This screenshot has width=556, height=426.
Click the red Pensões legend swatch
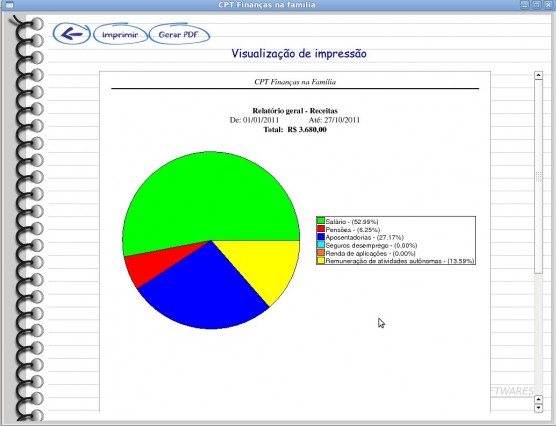[321, 229]
